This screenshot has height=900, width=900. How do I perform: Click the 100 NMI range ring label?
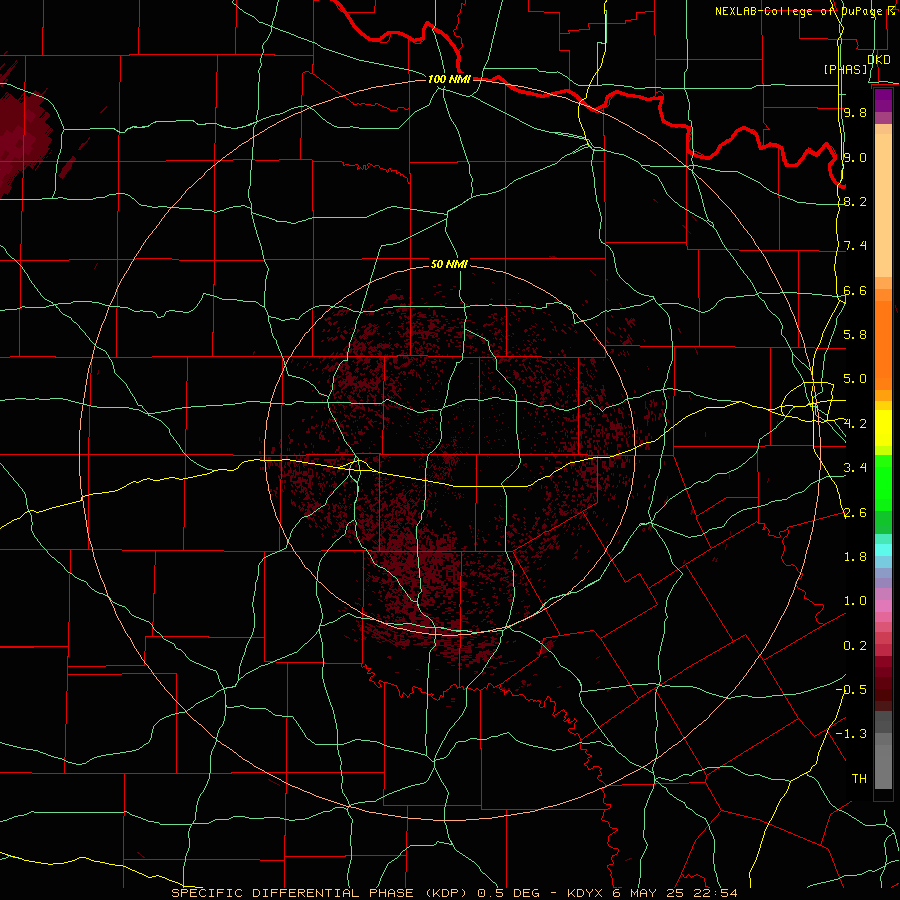pyautogui.click(x=449, y=79)
